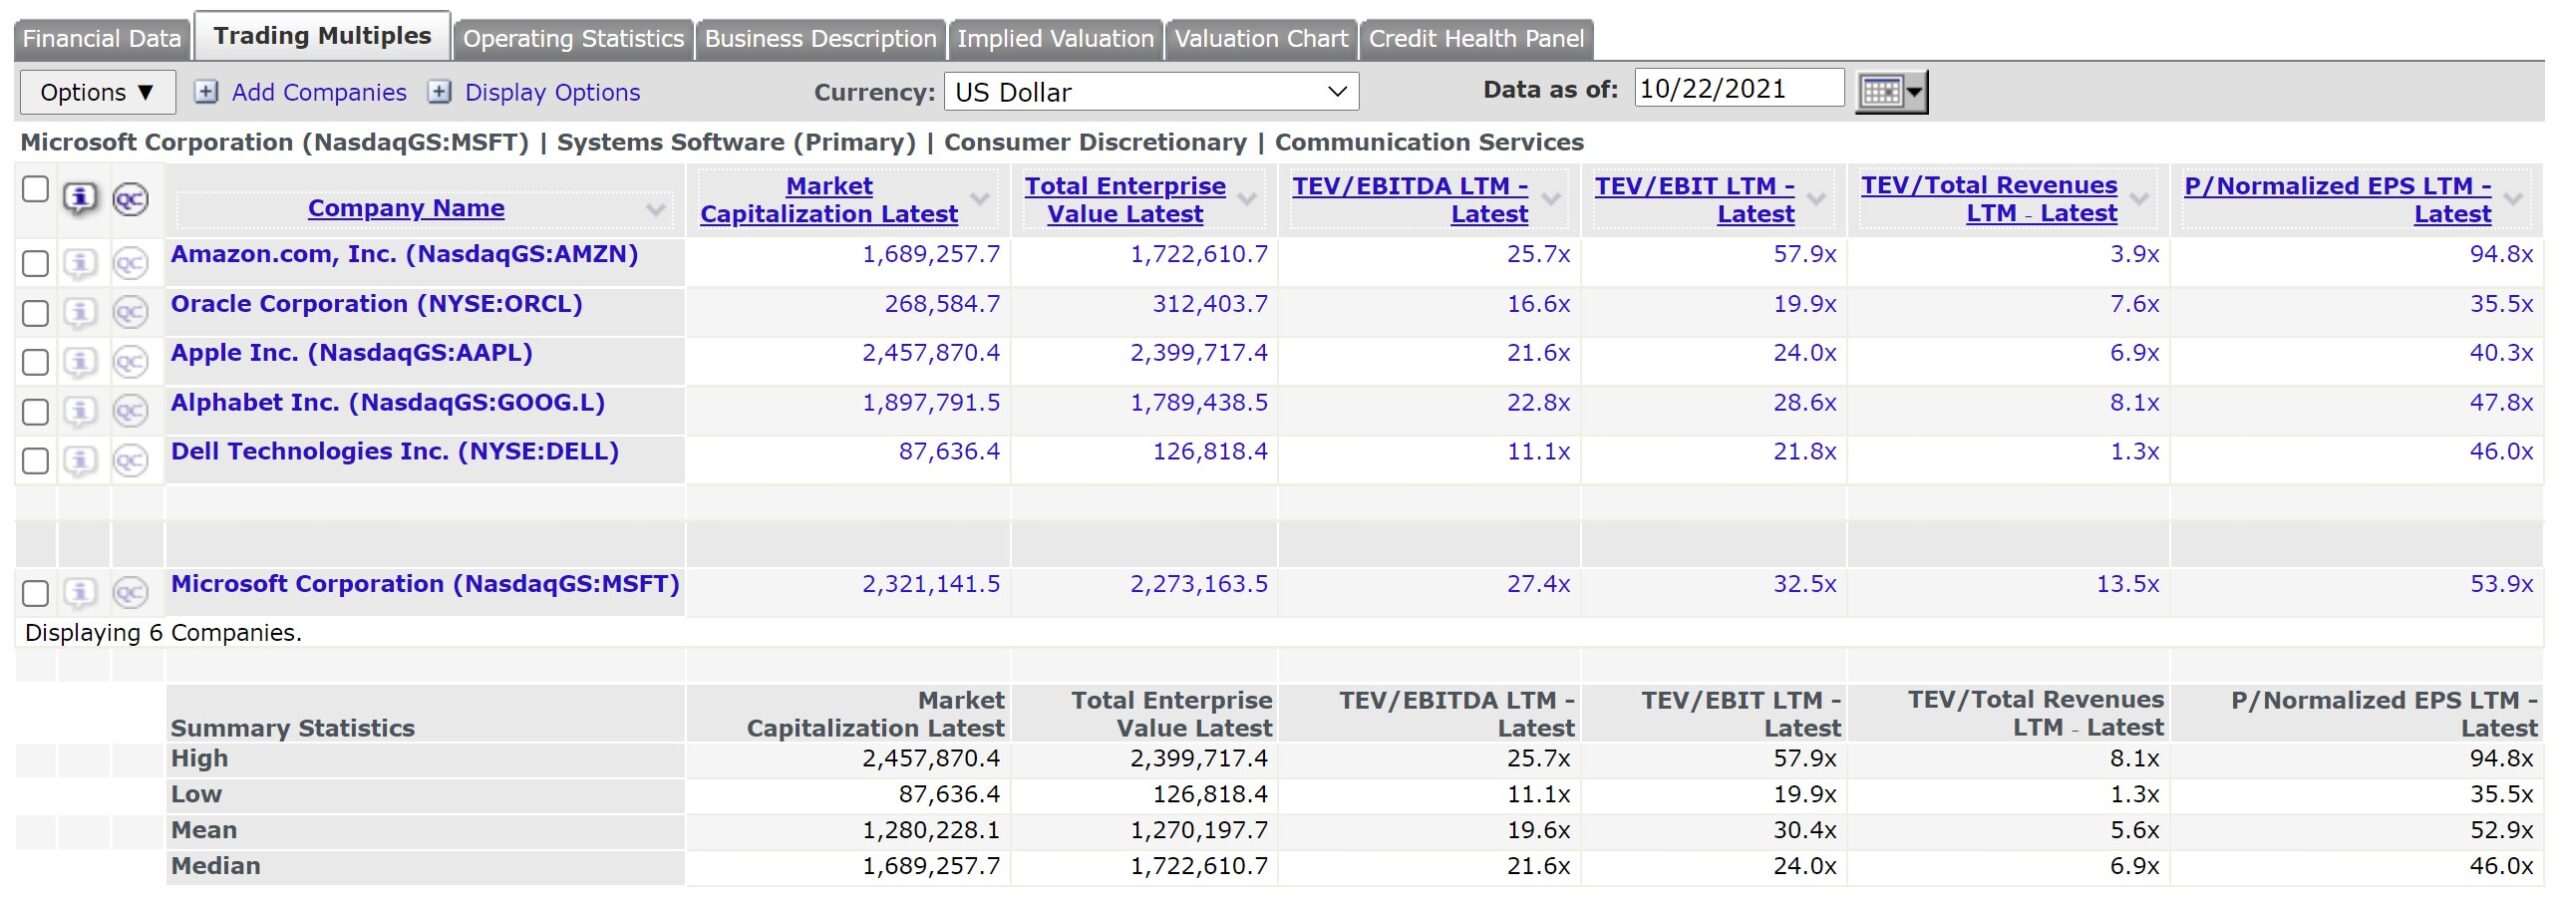This screenshot has width=2560, height=901.
Task: Click the info icon for Apple Inc. row
Action: pos(81,362)
